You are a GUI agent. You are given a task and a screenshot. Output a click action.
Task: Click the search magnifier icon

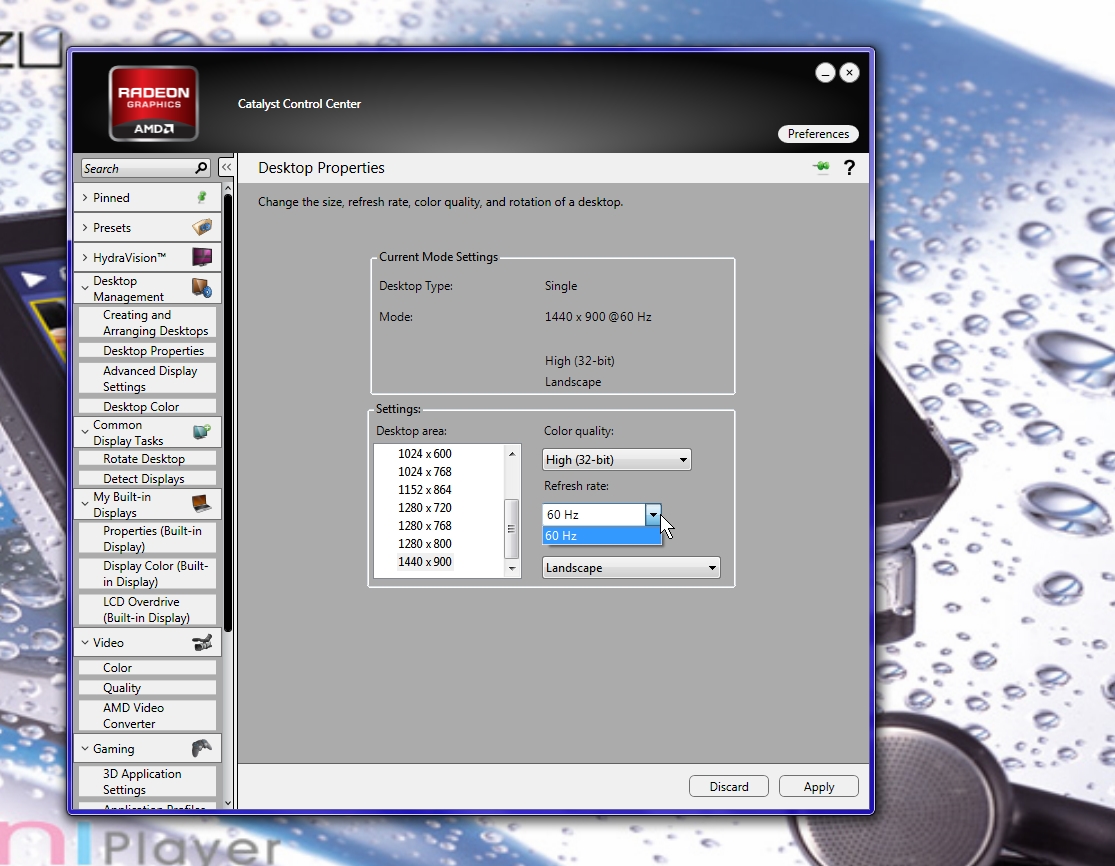point(201,169)
